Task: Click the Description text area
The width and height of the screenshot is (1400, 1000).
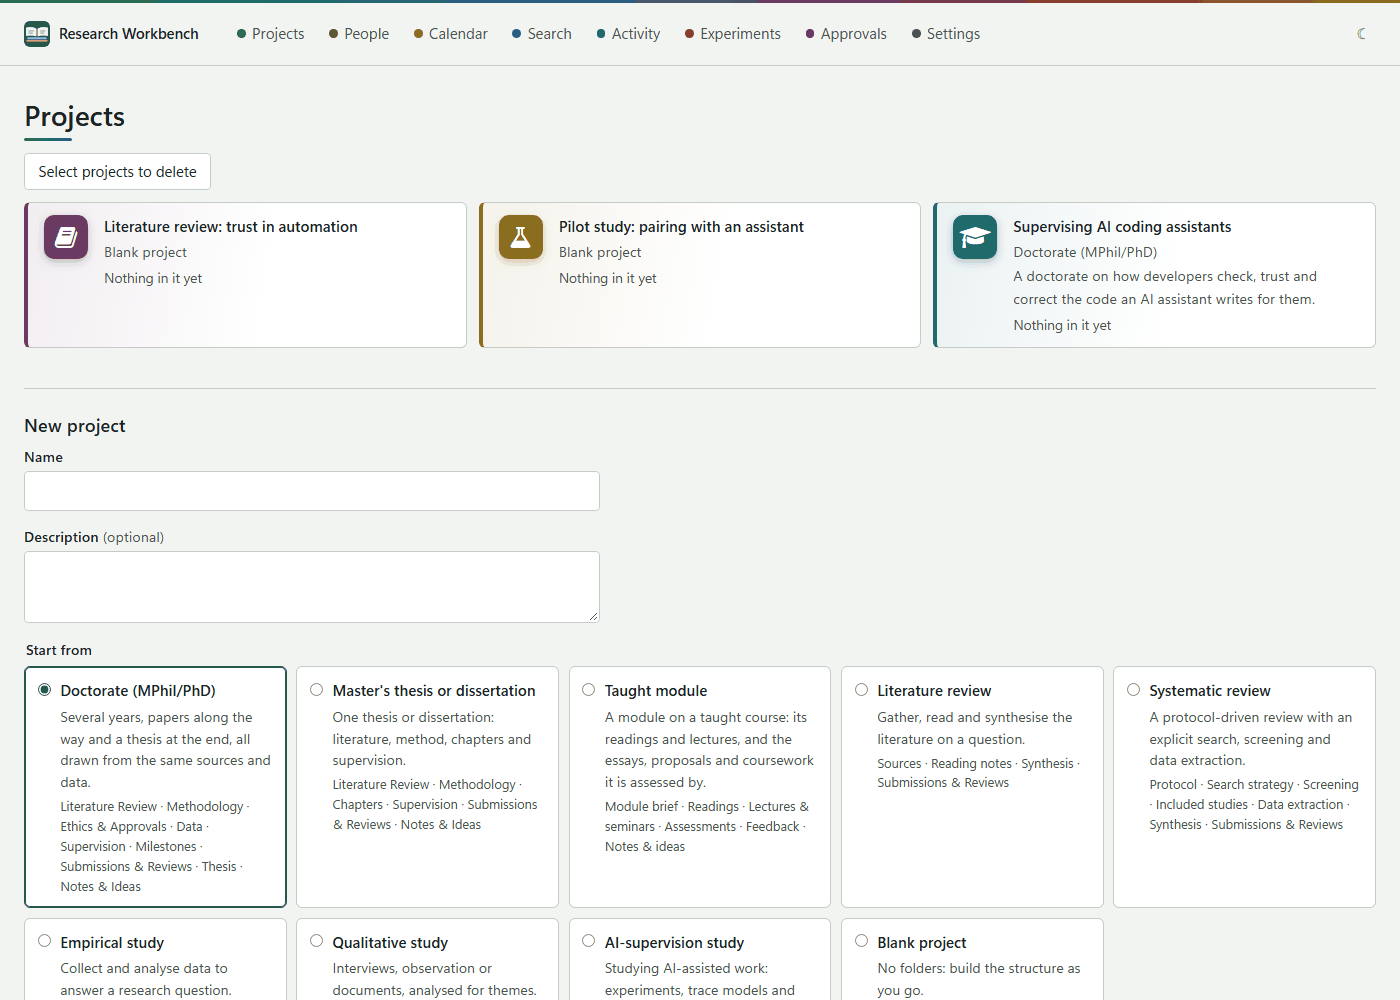Action: [312, 587]
